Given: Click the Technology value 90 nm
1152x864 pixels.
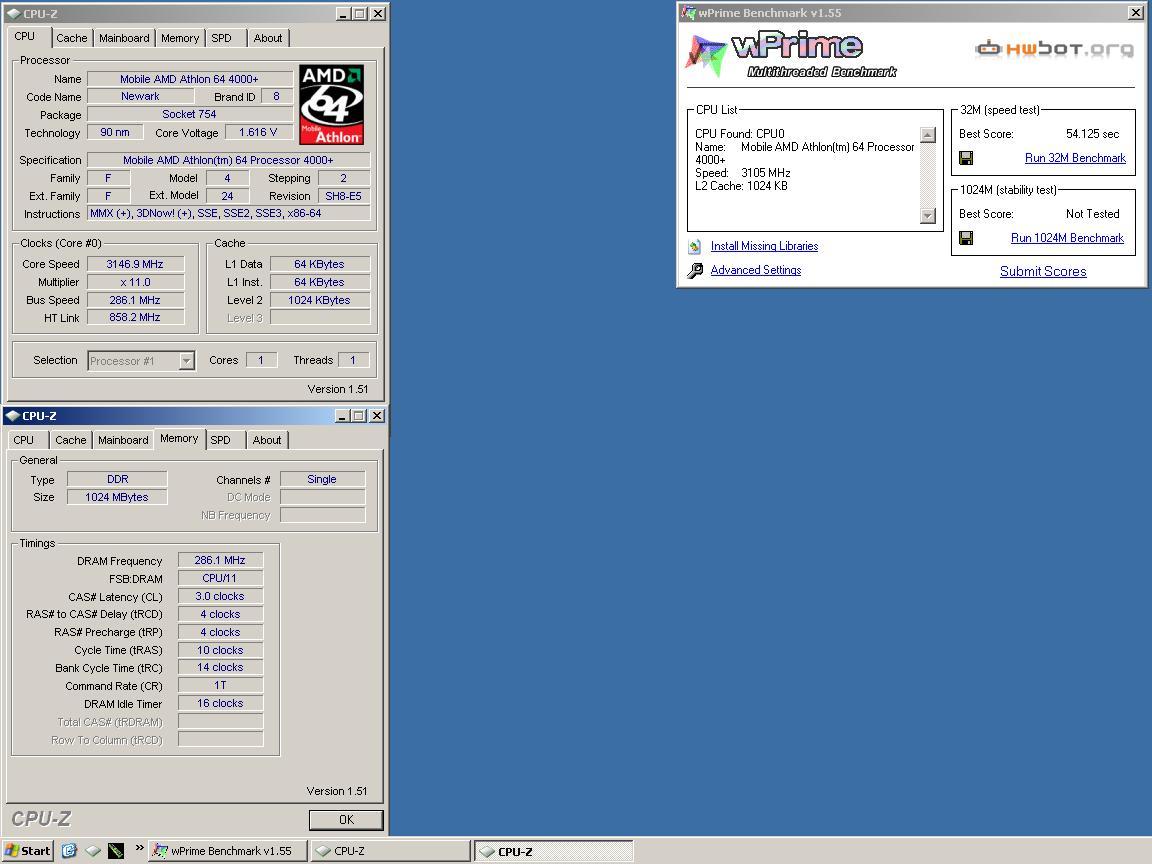Looking at the screenshot, I should [115, 132].
